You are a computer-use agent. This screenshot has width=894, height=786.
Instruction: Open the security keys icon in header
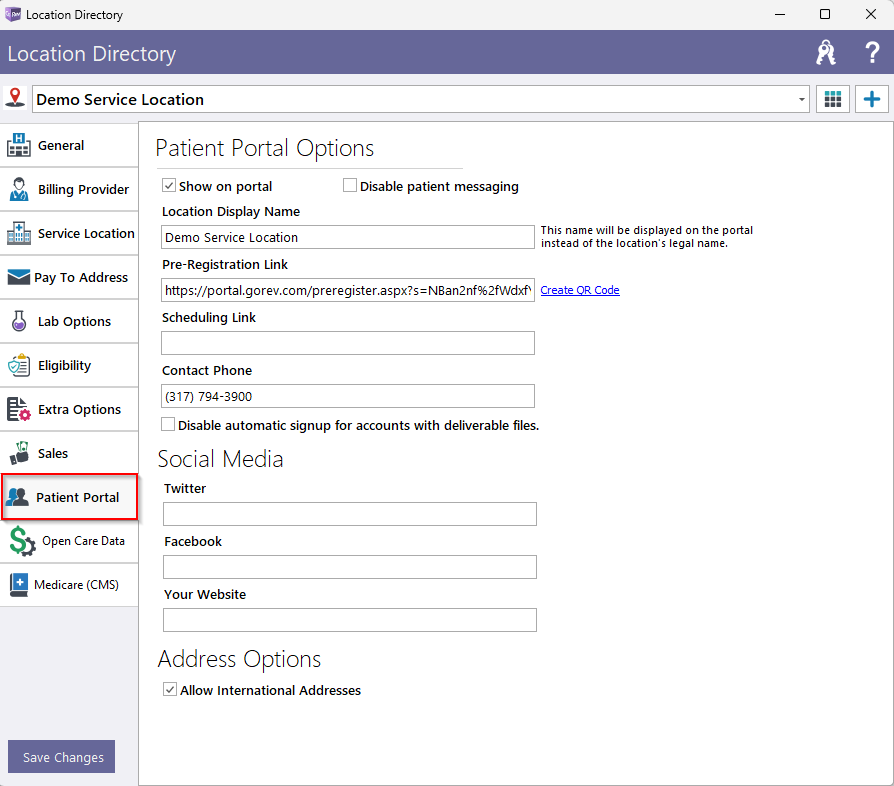826,53
